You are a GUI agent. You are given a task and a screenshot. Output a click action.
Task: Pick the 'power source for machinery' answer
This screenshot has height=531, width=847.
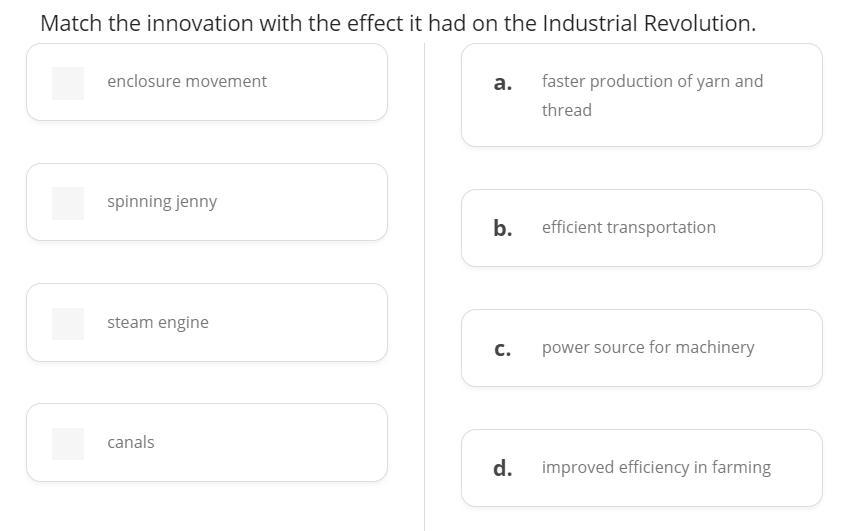(648, 347)
